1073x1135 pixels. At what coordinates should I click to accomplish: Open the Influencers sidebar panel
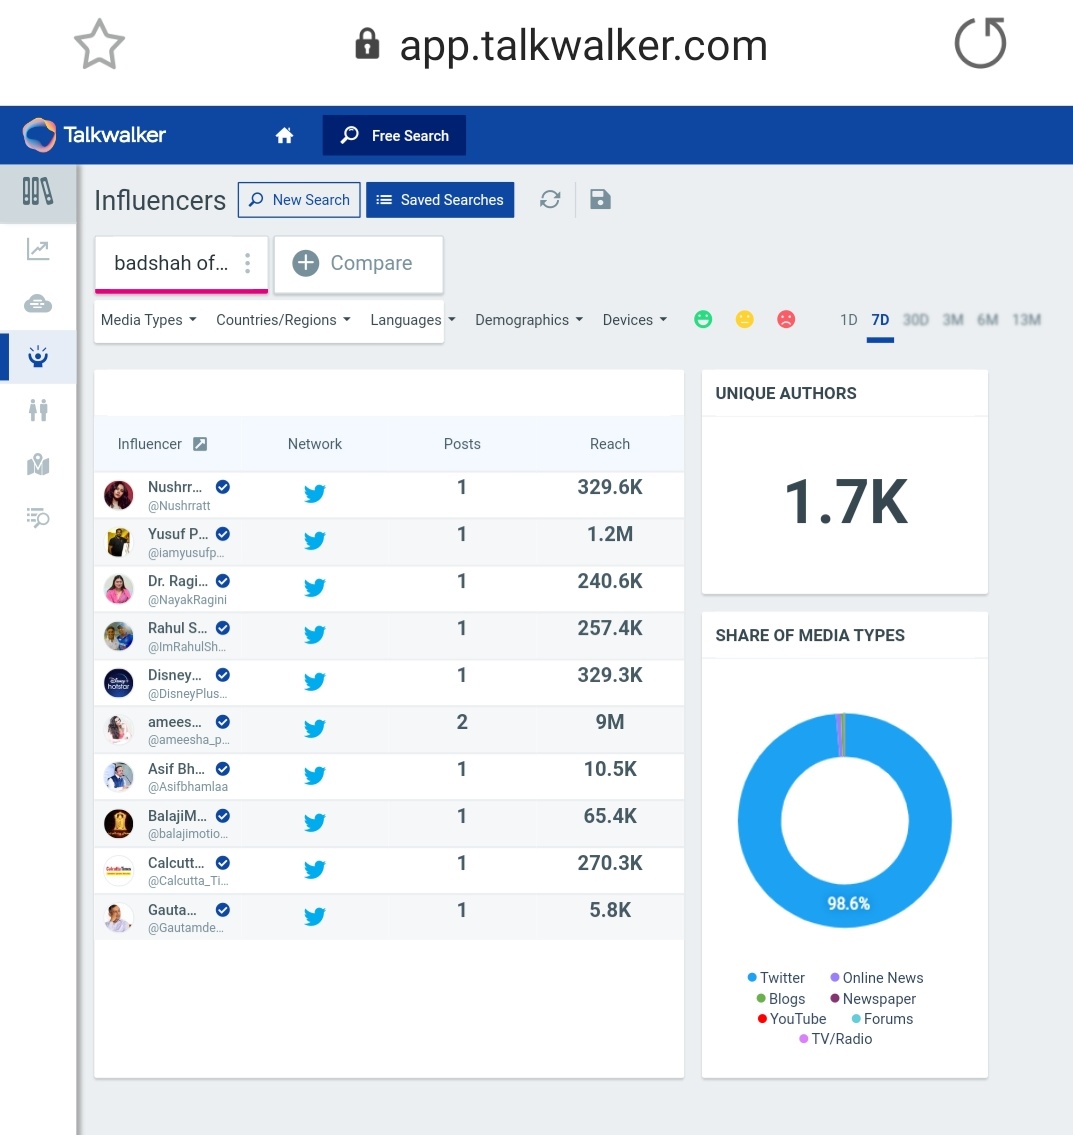[37, 356]
